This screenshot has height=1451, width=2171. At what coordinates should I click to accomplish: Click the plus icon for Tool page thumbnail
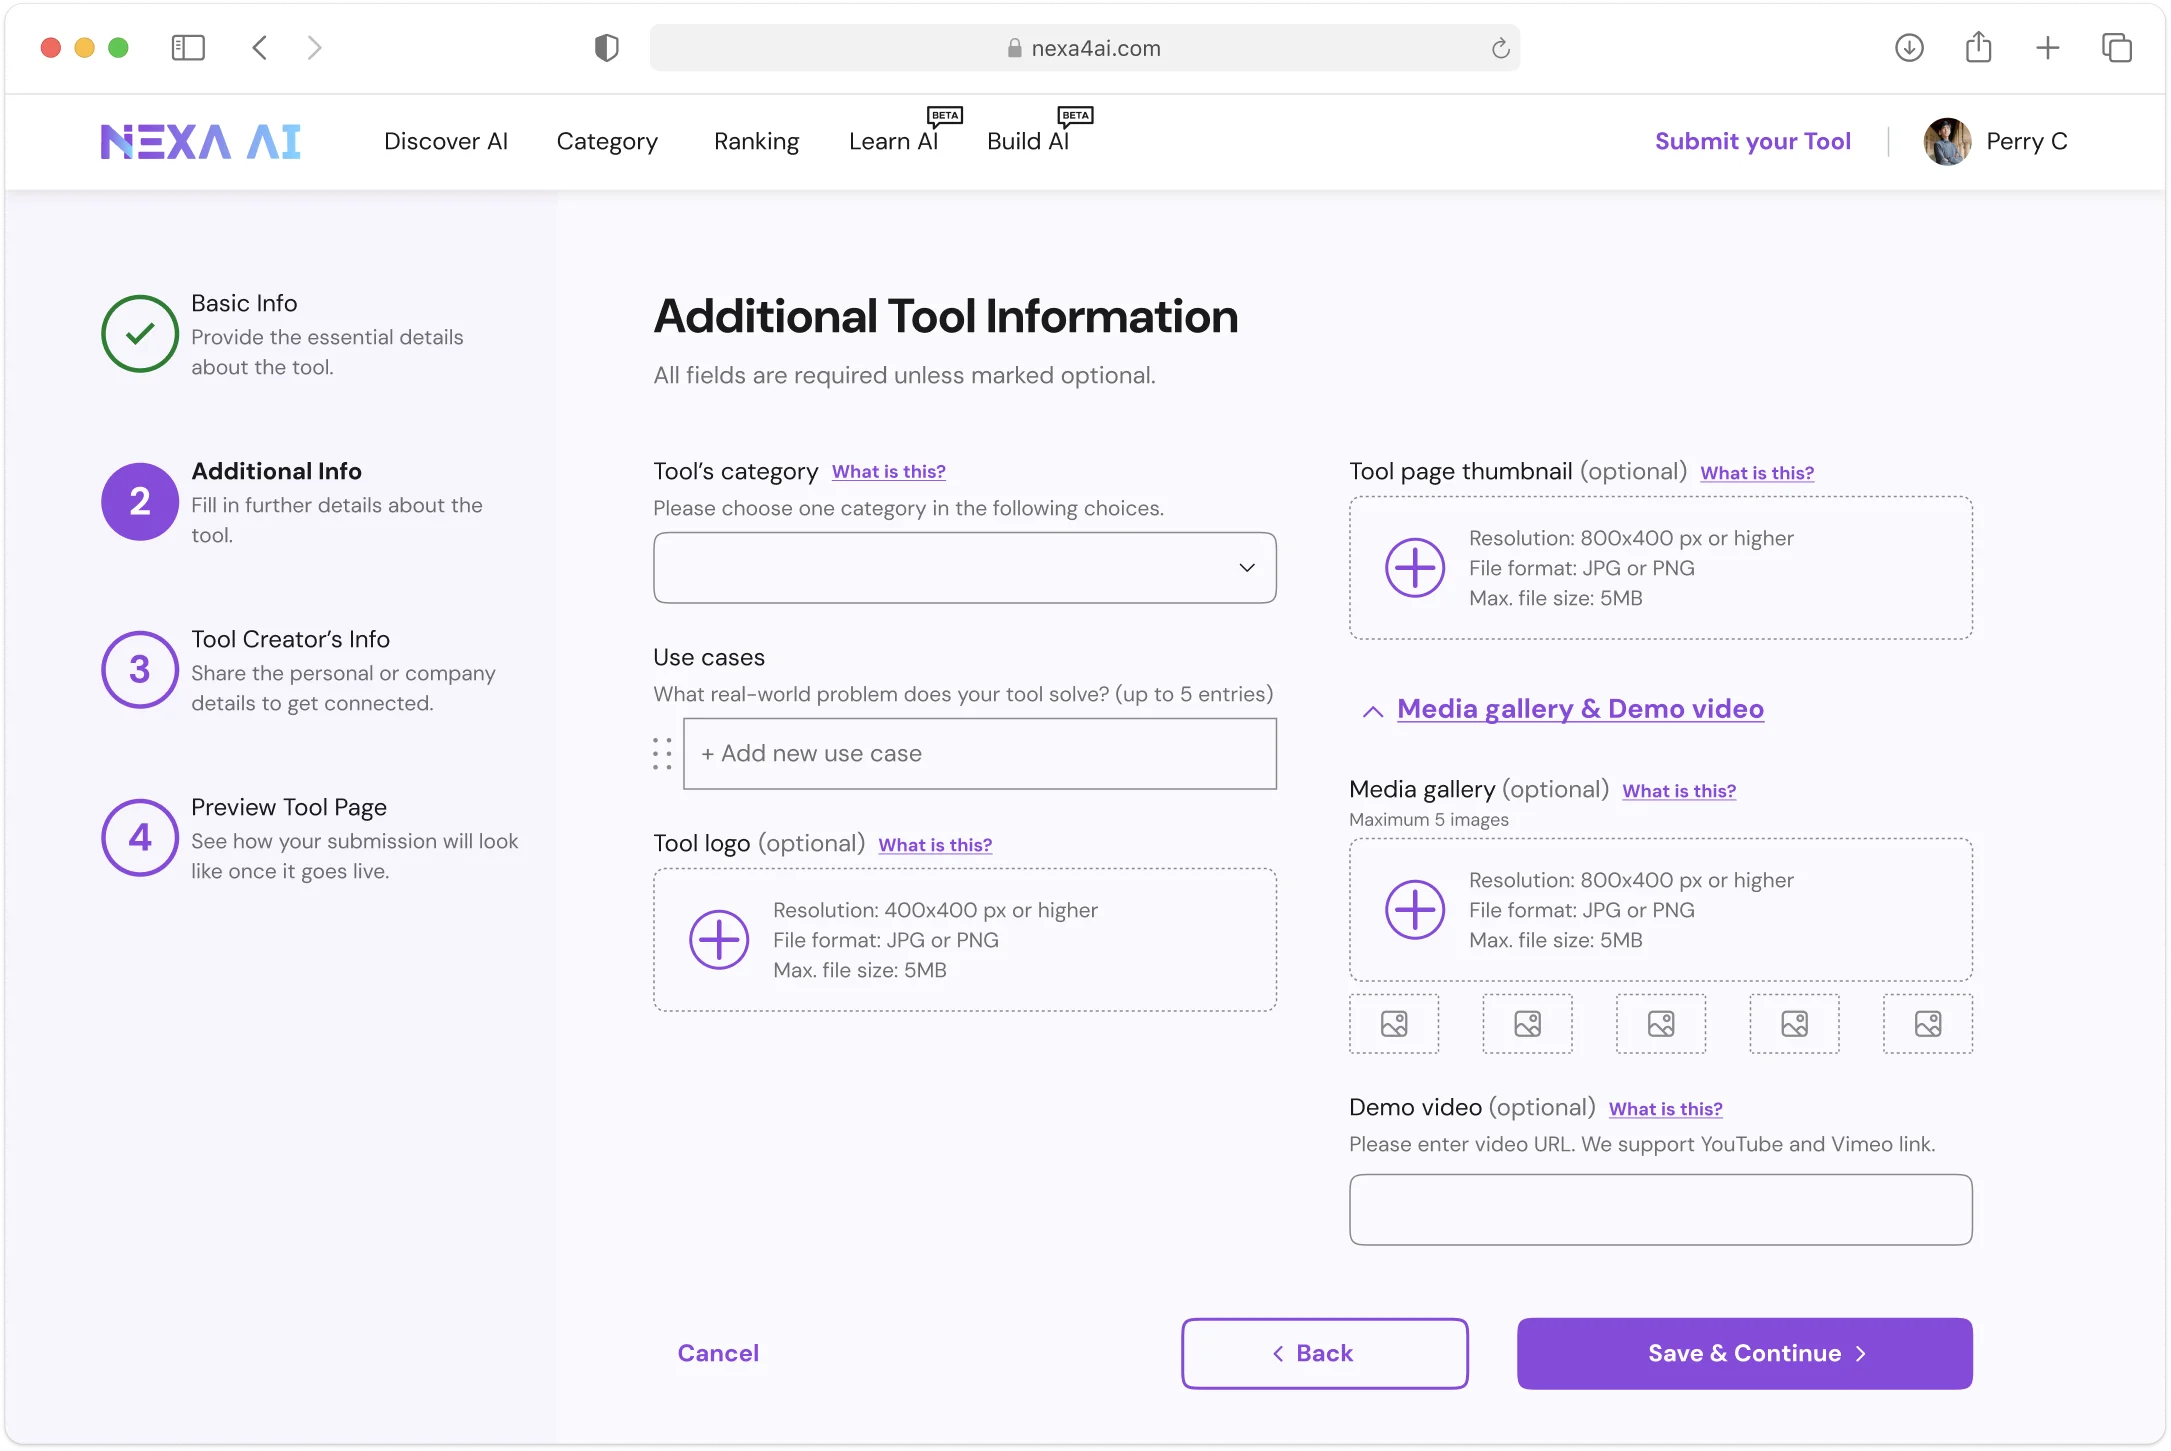tap(1415, 568)
